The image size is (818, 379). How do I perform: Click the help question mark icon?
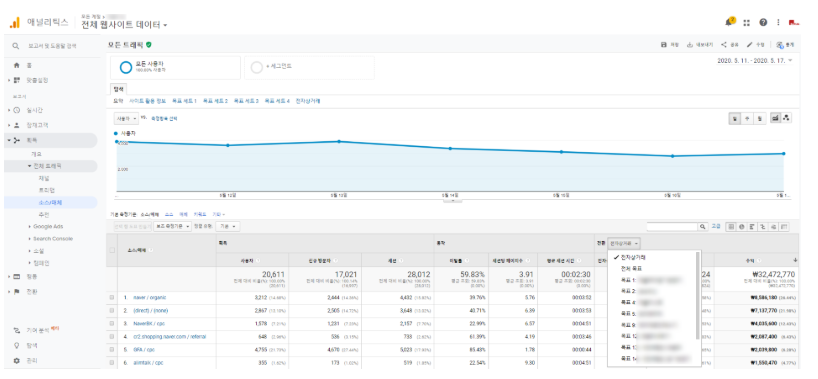(x=763, y=22)
